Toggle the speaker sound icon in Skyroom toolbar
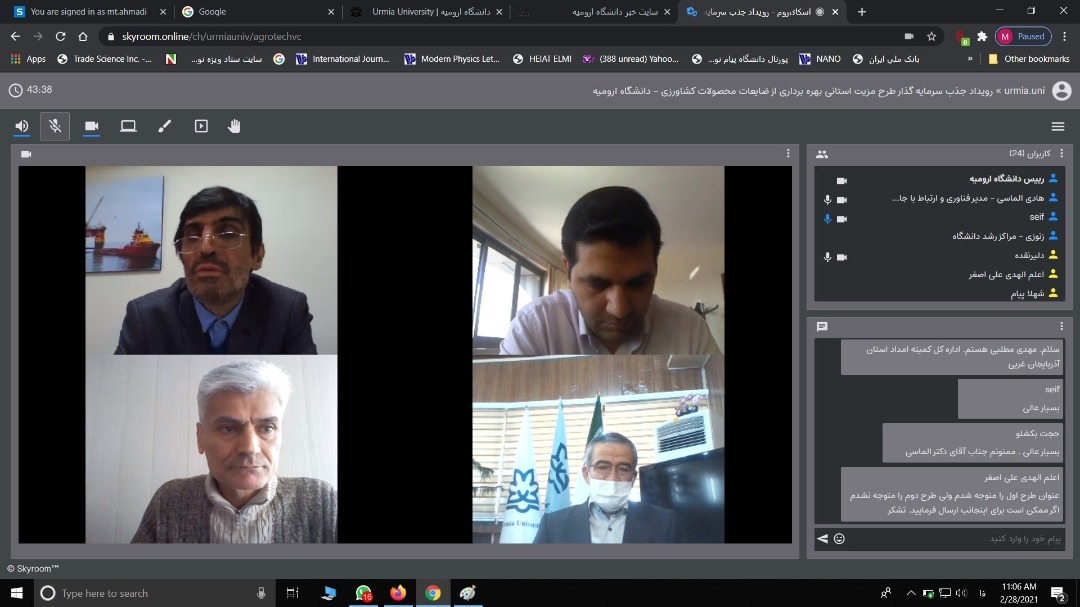Image resolution: width=1080 pixels, height=607 pixels. pos(22,126)
